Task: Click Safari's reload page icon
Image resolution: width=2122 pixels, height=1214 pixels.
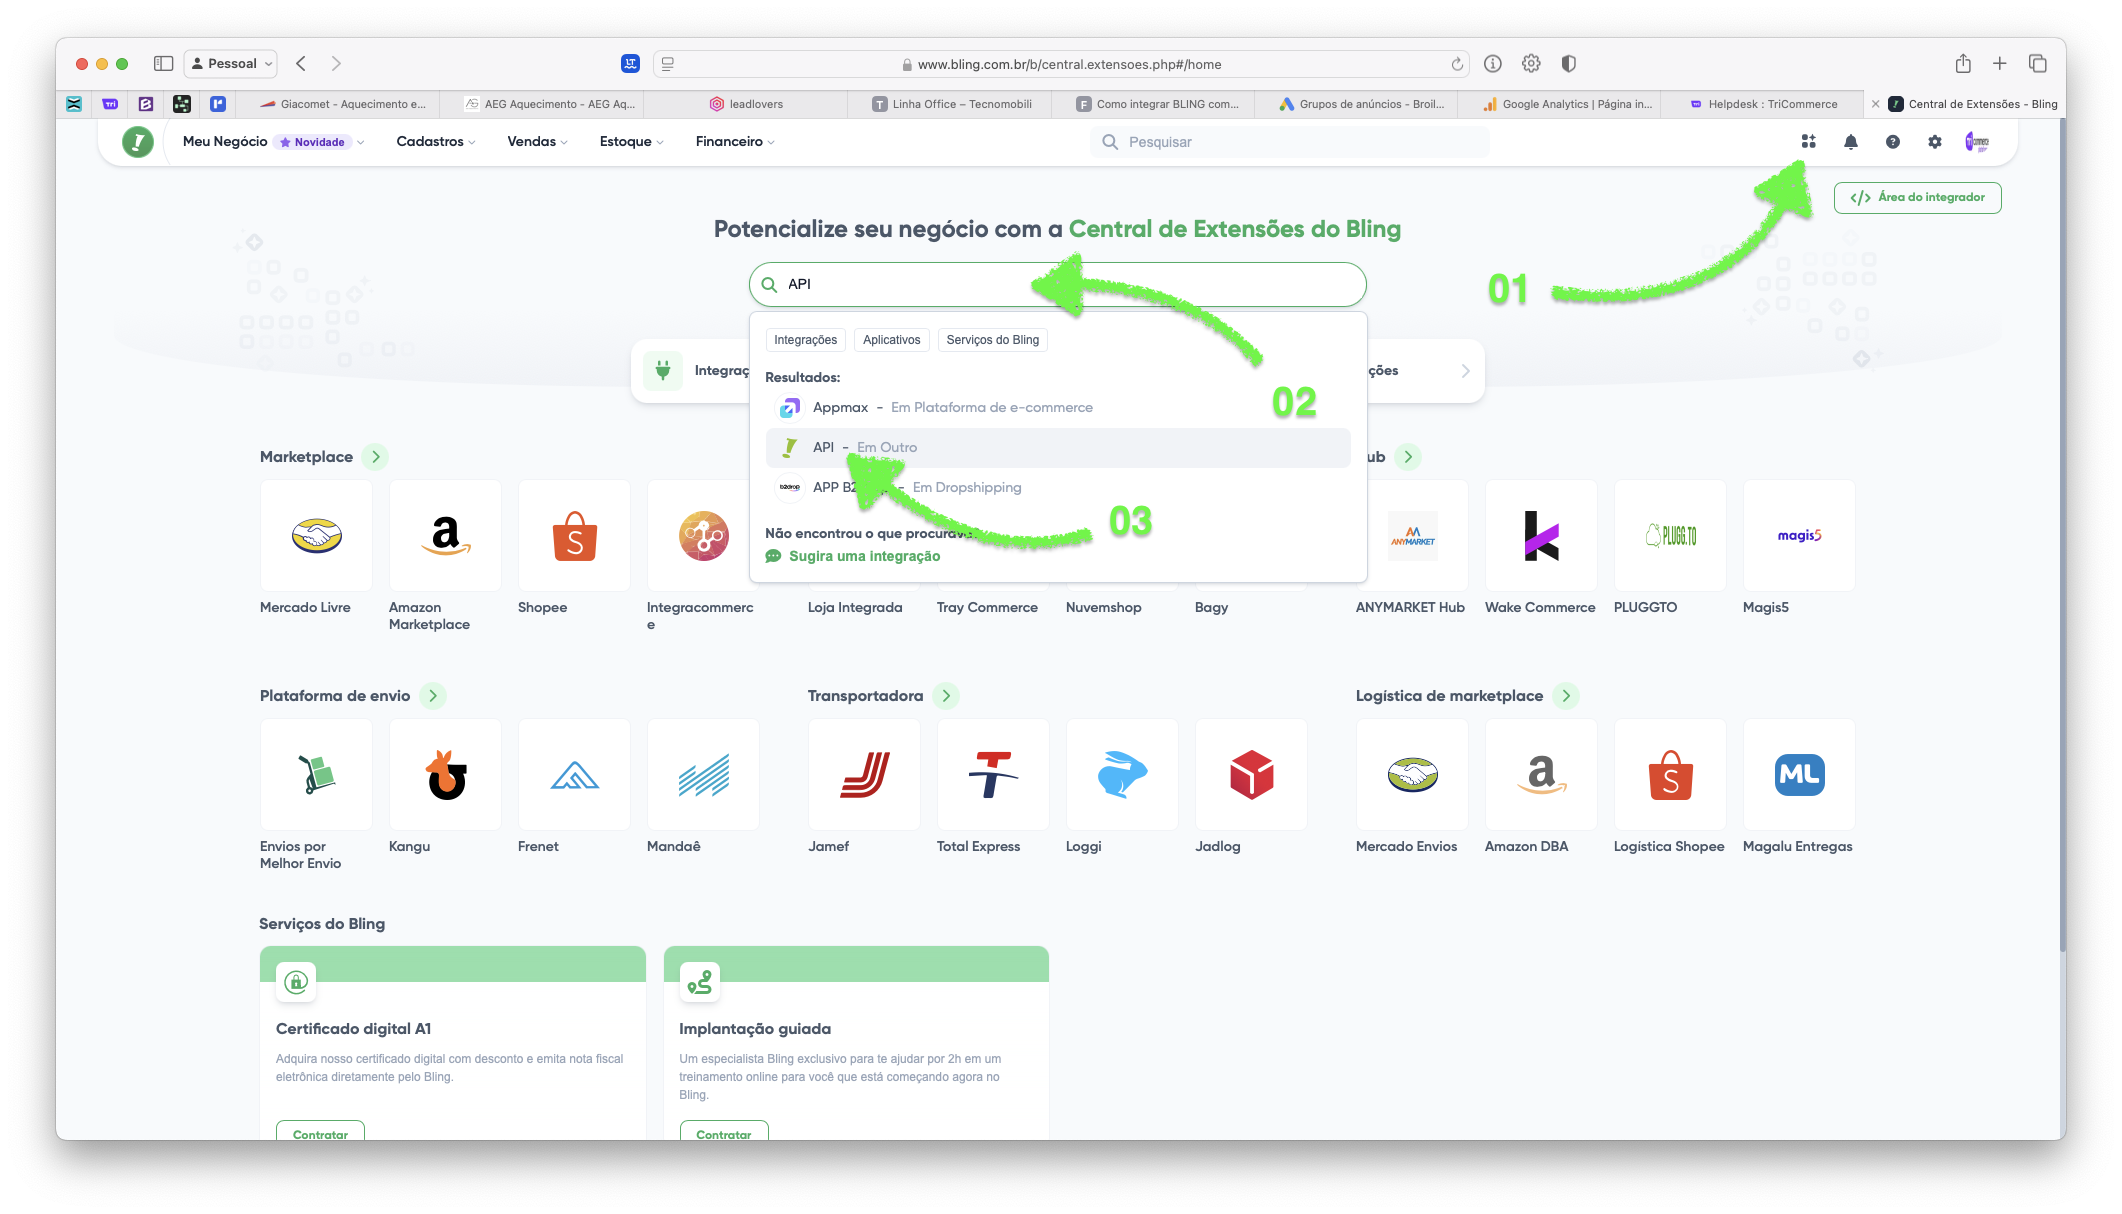Action: pyautogui.click(x=1457, y=64)
